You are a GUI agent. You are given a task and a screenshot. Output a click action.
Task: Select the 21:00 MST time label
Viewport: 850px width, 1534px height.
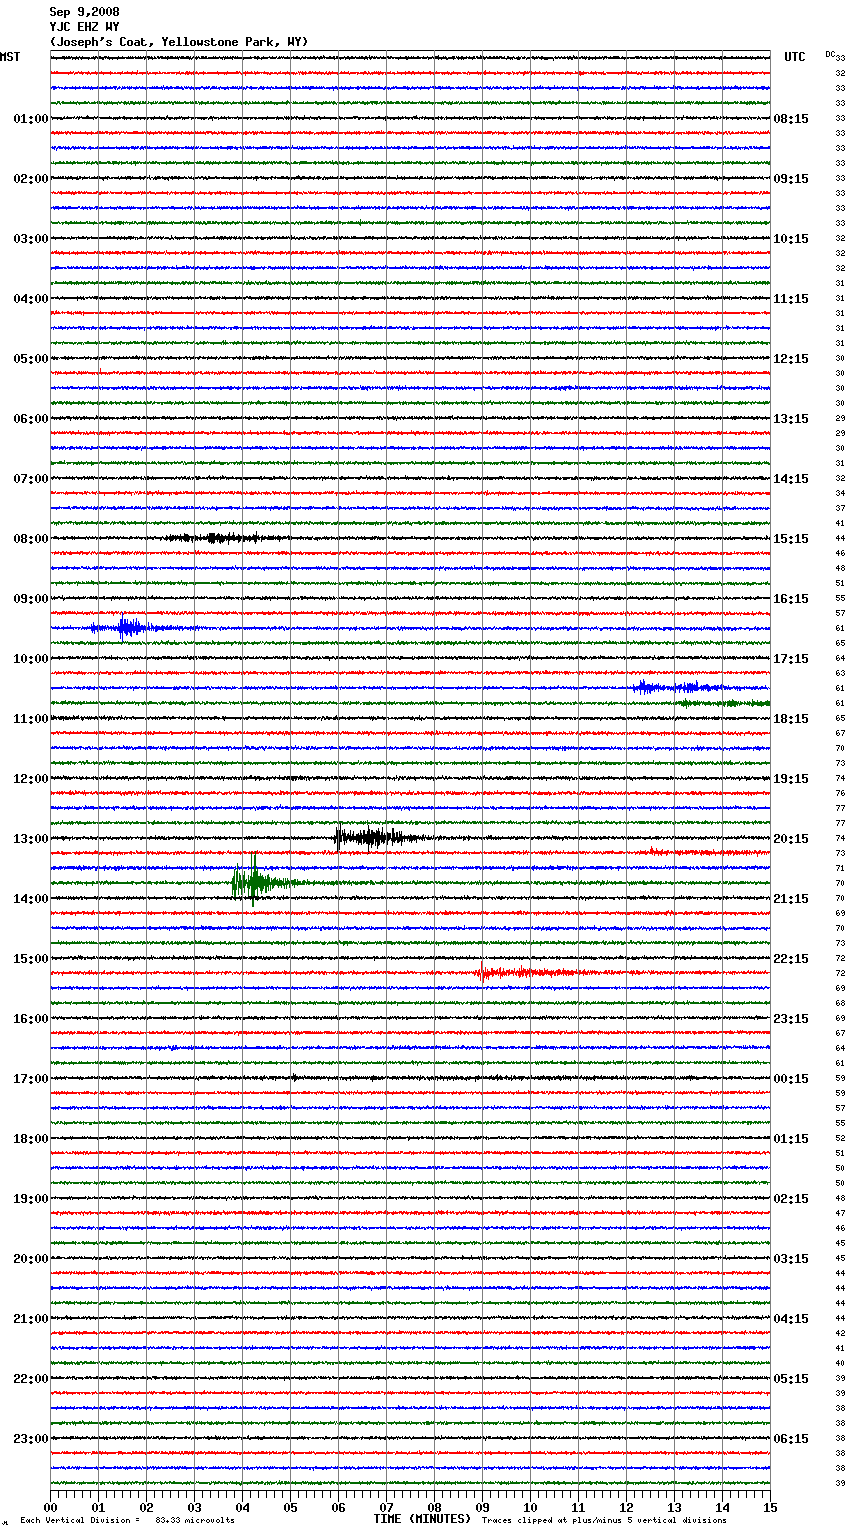[31, 1319]
